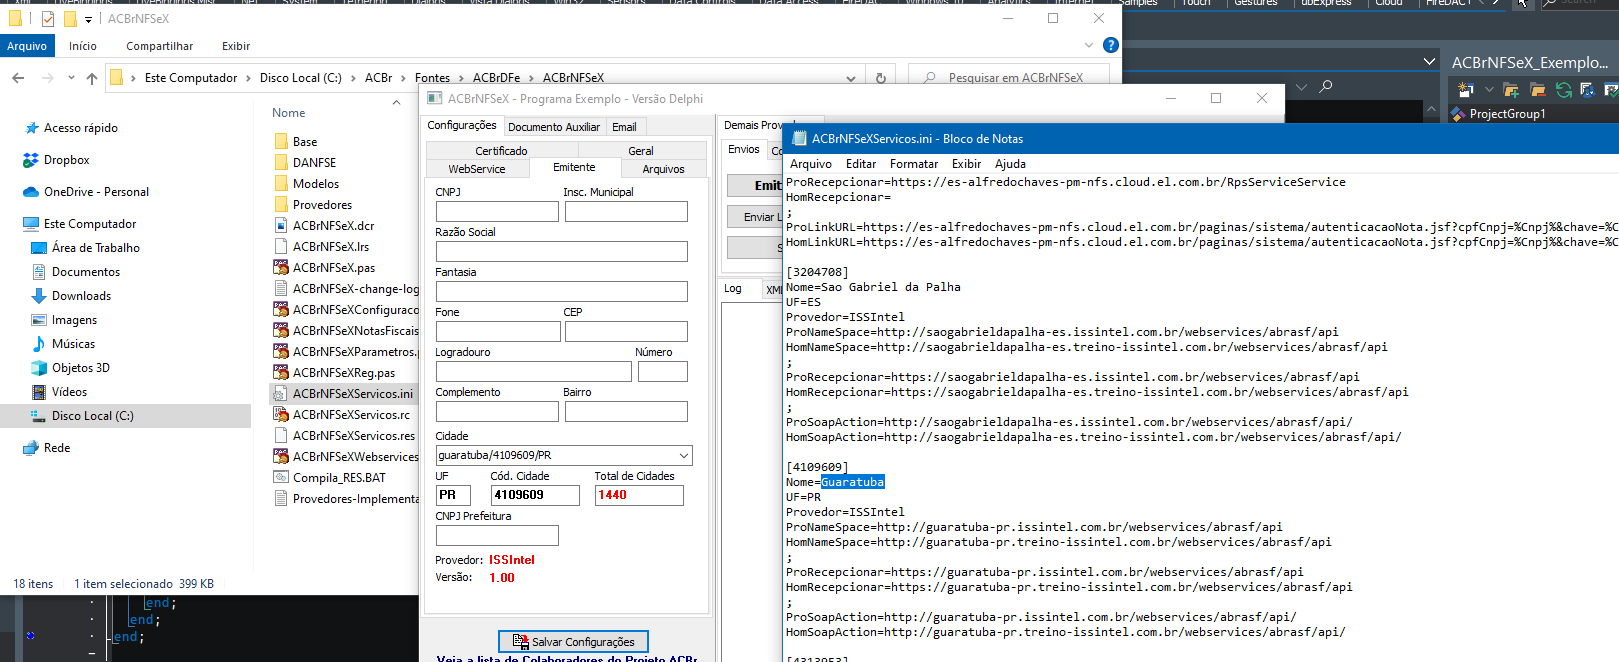Click the Downloads arrow icon in sidebar
This screenshot has height=662, width=1619.
[39, 296]
